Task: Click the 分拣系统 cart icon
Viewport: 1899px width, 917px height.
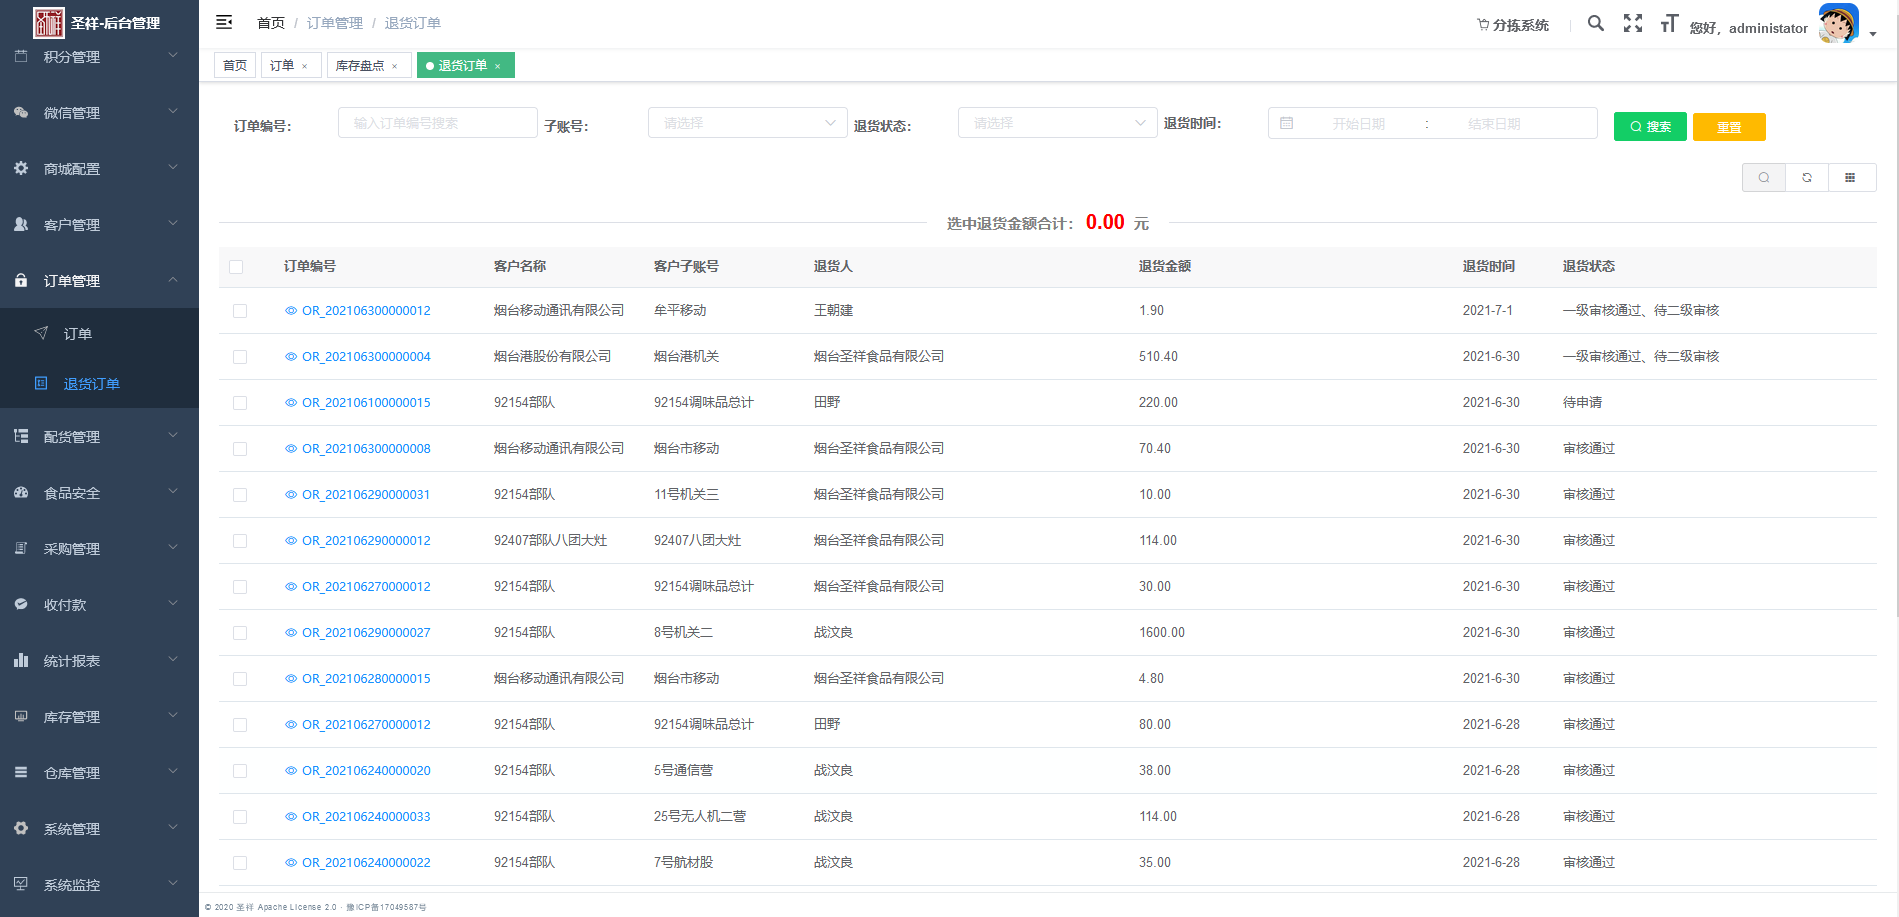Action: [1482, 24]
